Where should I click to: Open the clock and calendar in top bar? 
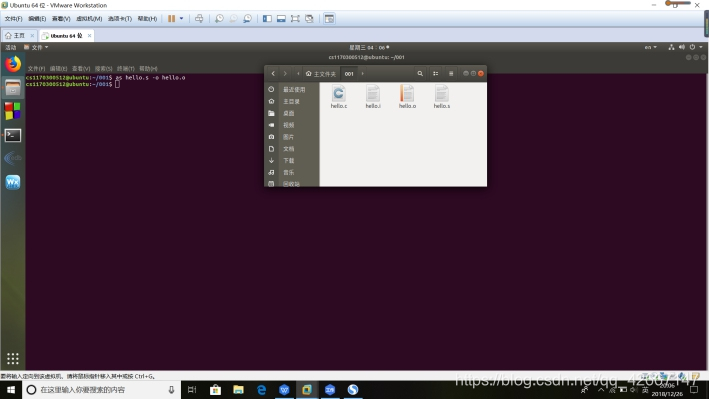coord(369,47)
